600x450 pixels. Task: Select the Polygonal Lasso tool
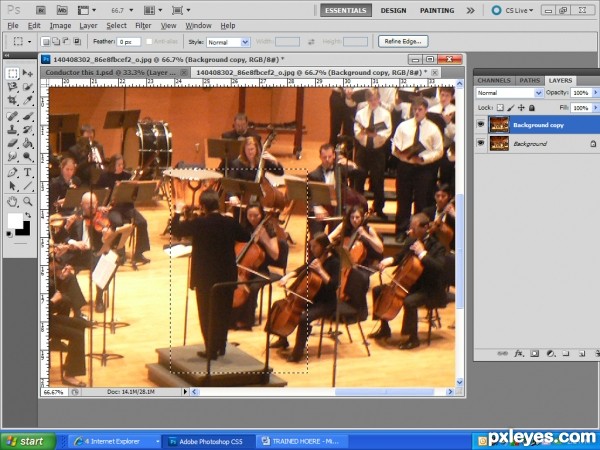pyautogui.click(x=12, y=86)
